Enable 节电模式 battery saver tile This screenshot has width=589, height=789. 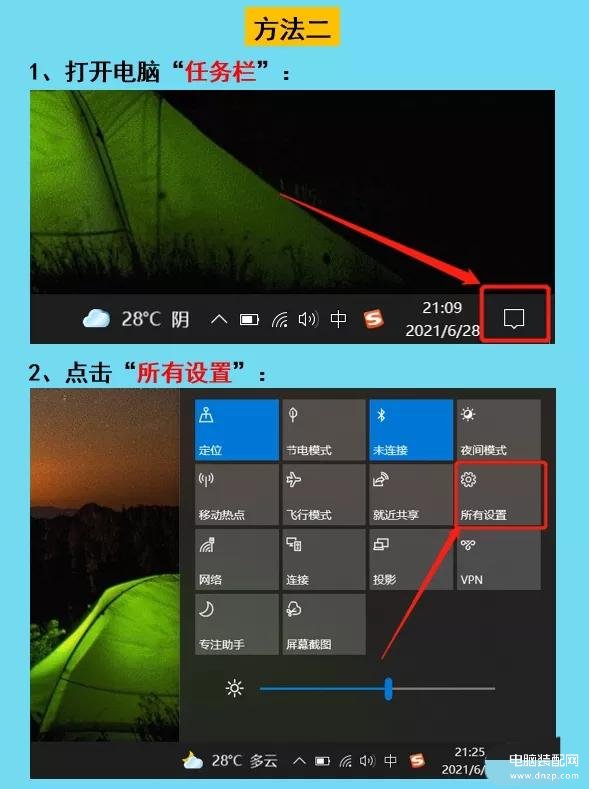pos(324,430)
